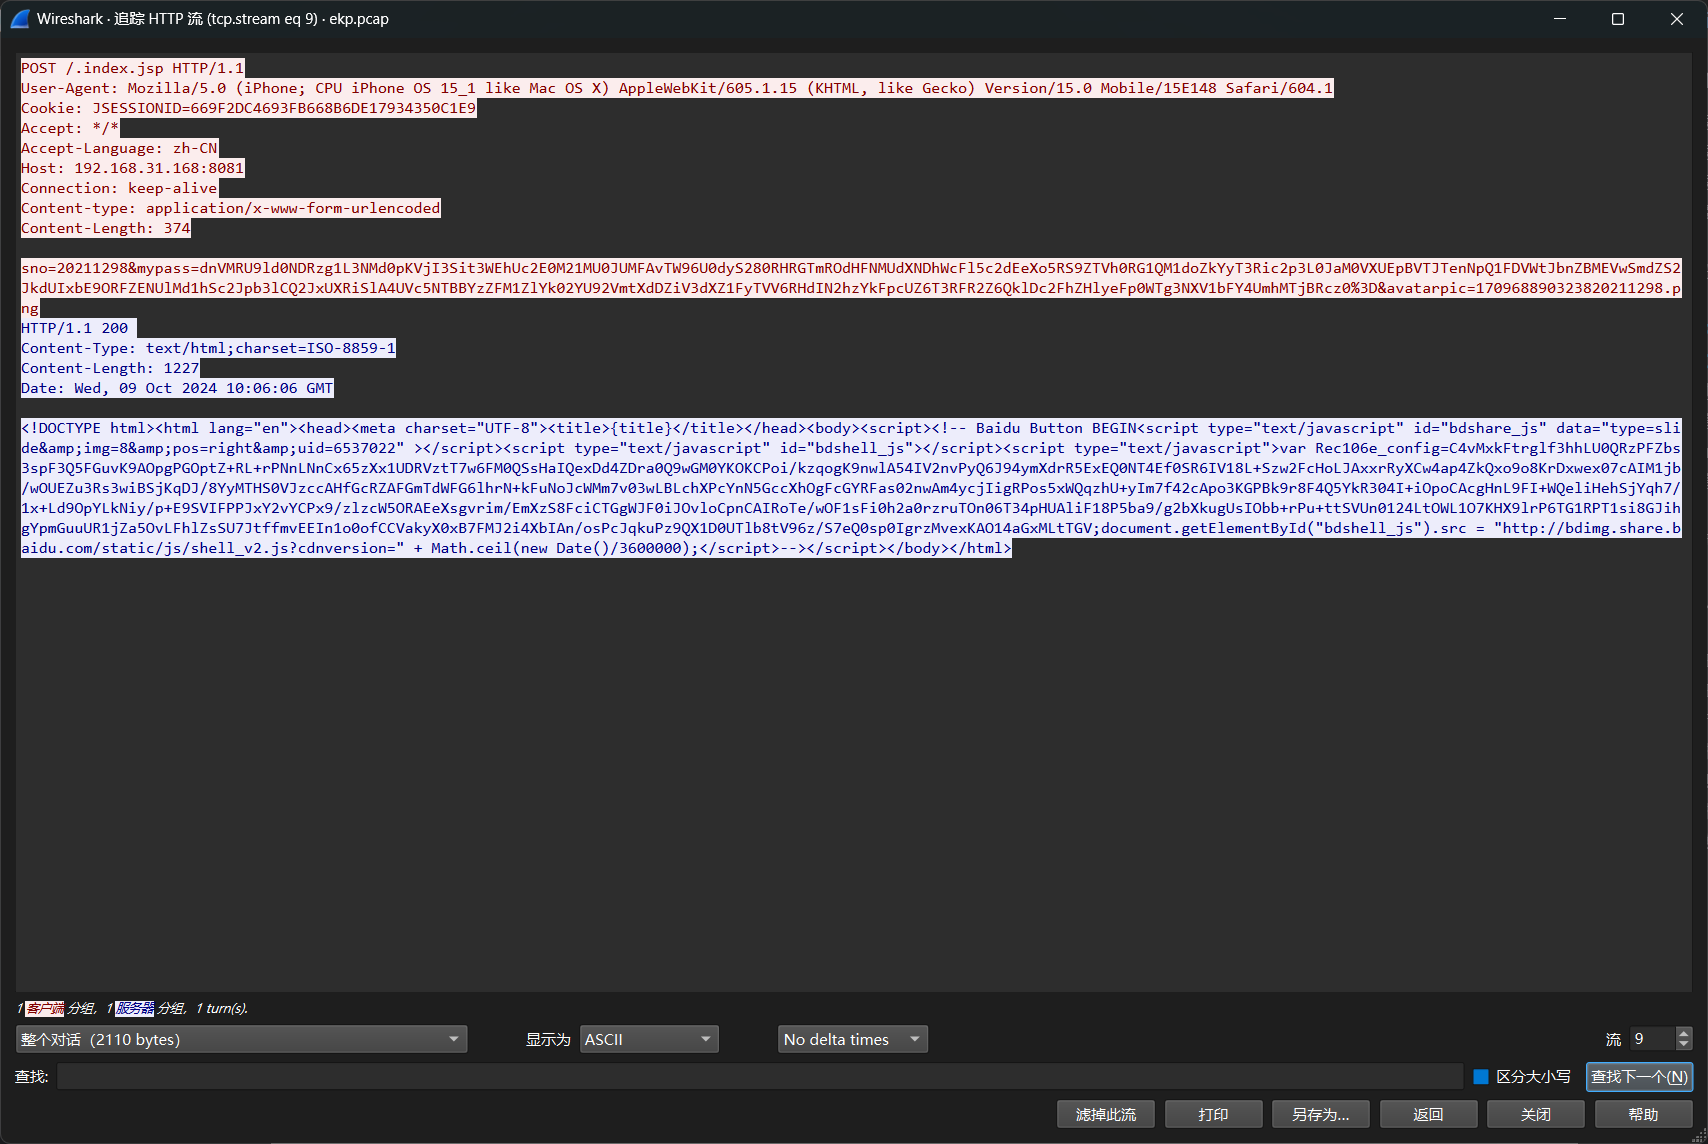Click the User-Agent header line
Viewport: 1708px width, 1144px height.
[677, 88]
